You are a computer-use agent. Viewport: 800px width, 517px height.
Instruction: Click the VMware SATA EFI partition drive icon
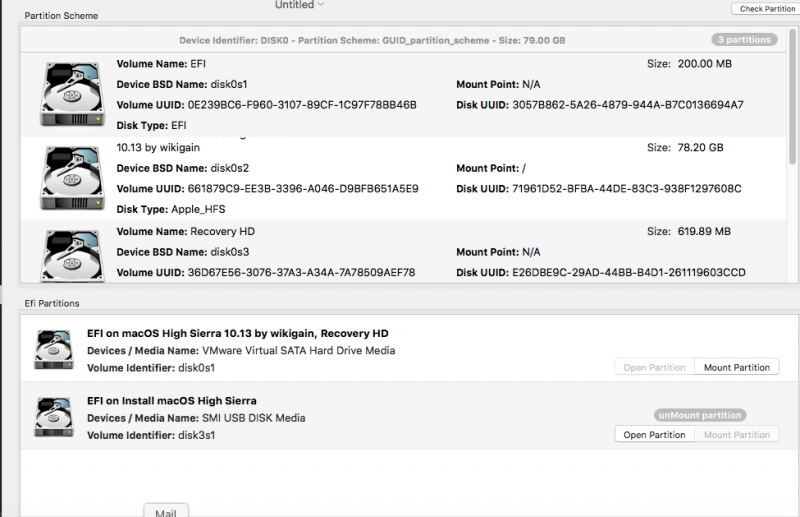[54, 350]
